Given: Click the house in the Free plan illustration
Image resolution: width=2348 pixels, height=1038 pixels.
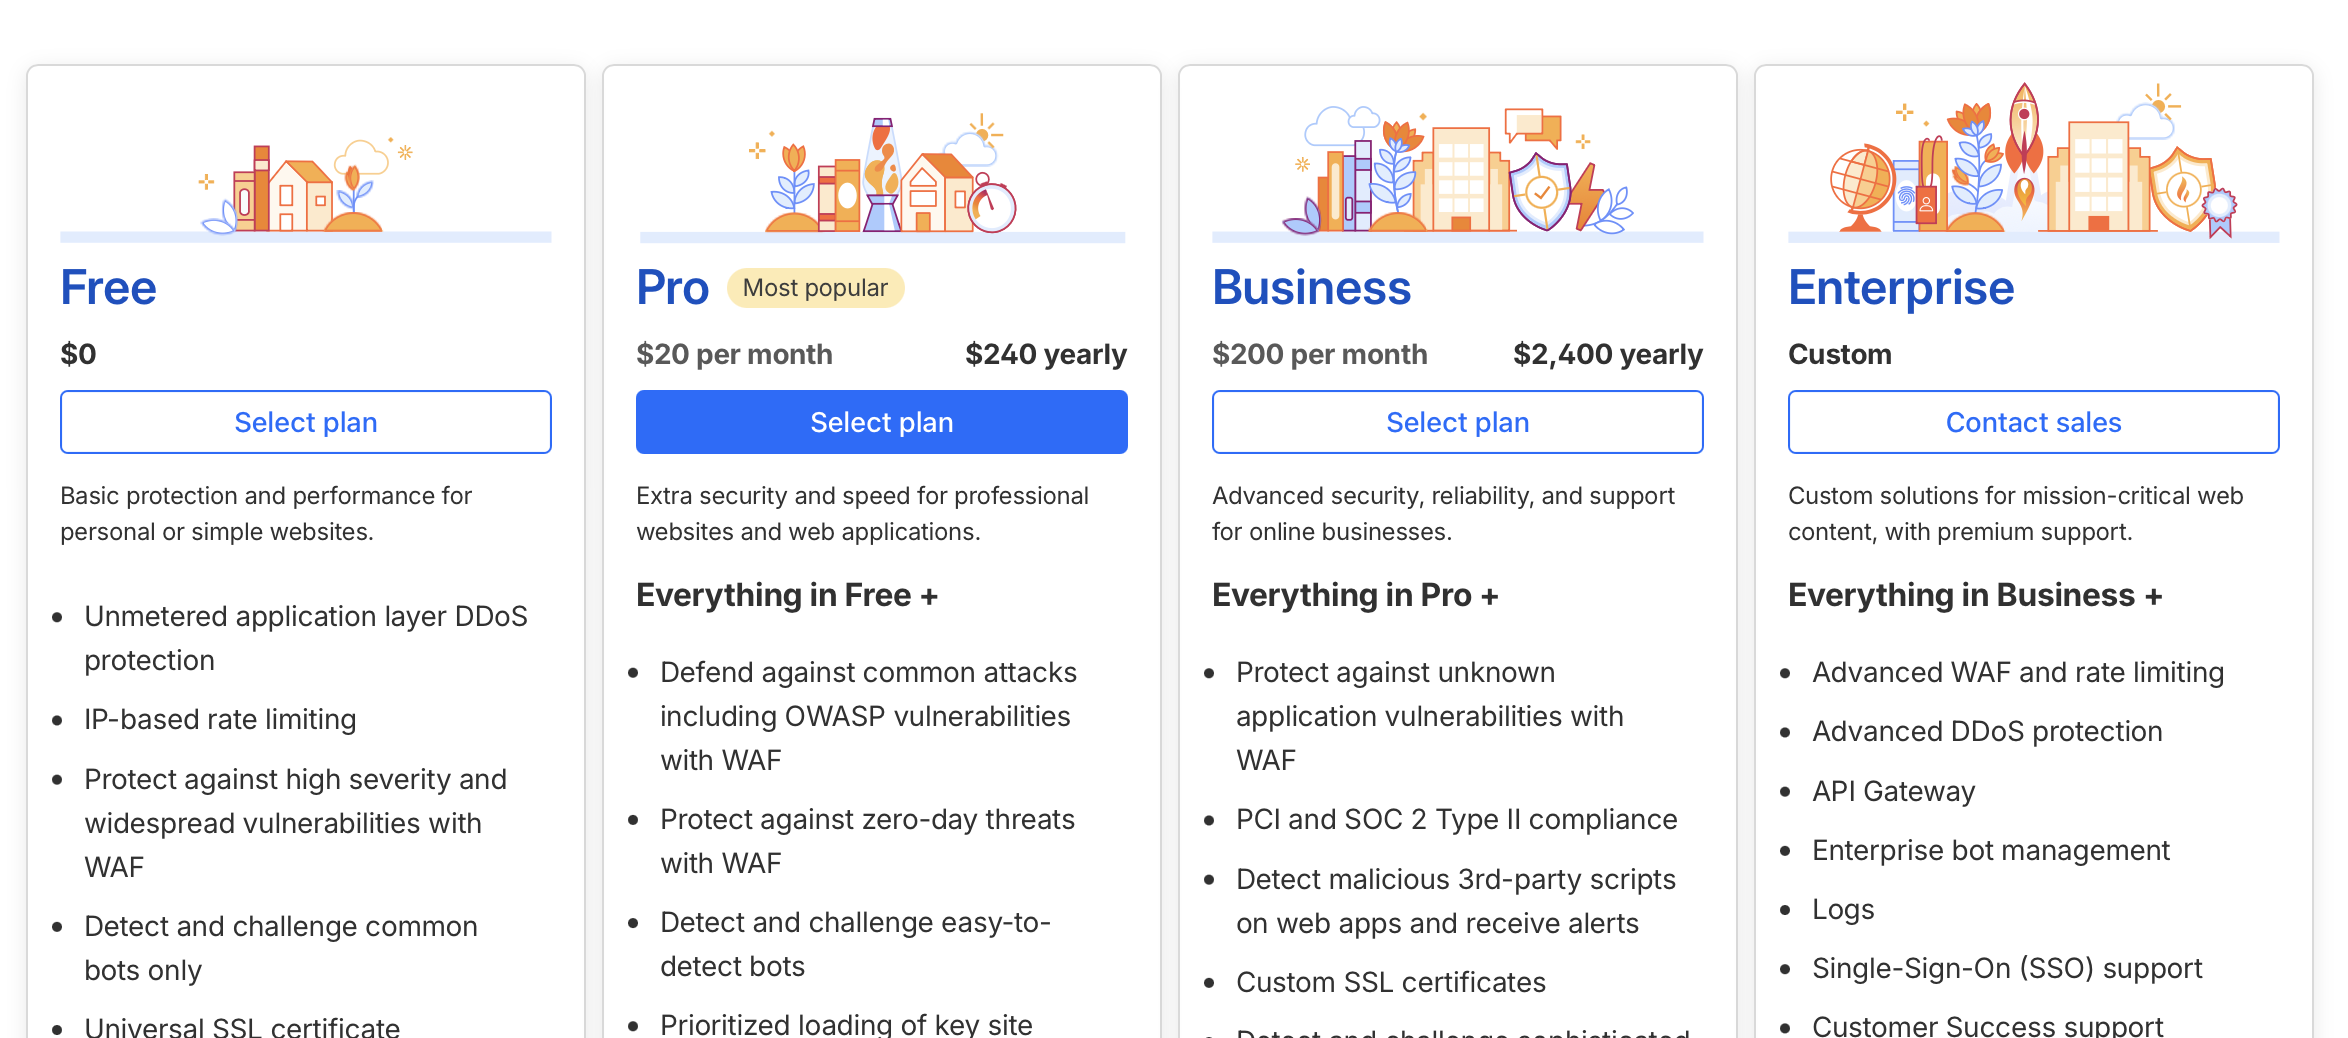Looking at the screenshot, I should 301,194.
